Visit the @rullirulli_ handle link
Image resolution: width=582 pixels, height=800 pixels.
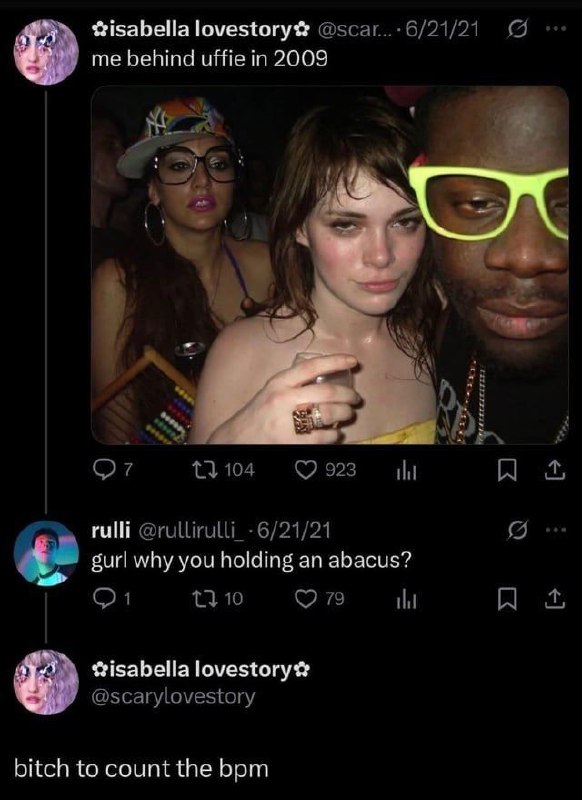[x=193, y=531]
